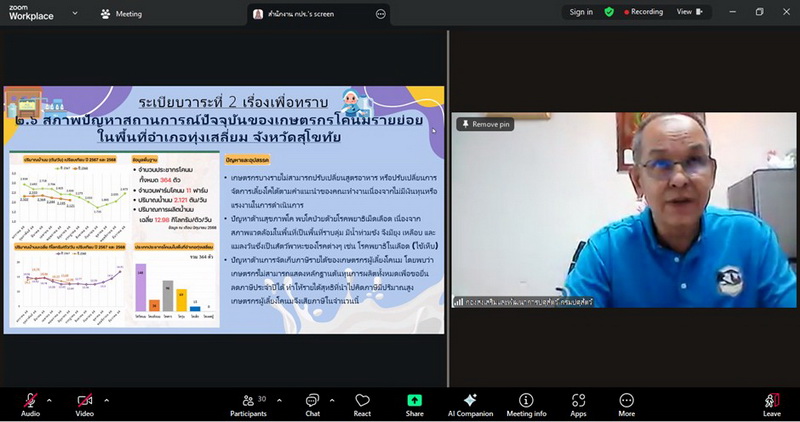800x422 pixels.
Task: Click Remove pin on the speaker video
Action: pos(486,124)
